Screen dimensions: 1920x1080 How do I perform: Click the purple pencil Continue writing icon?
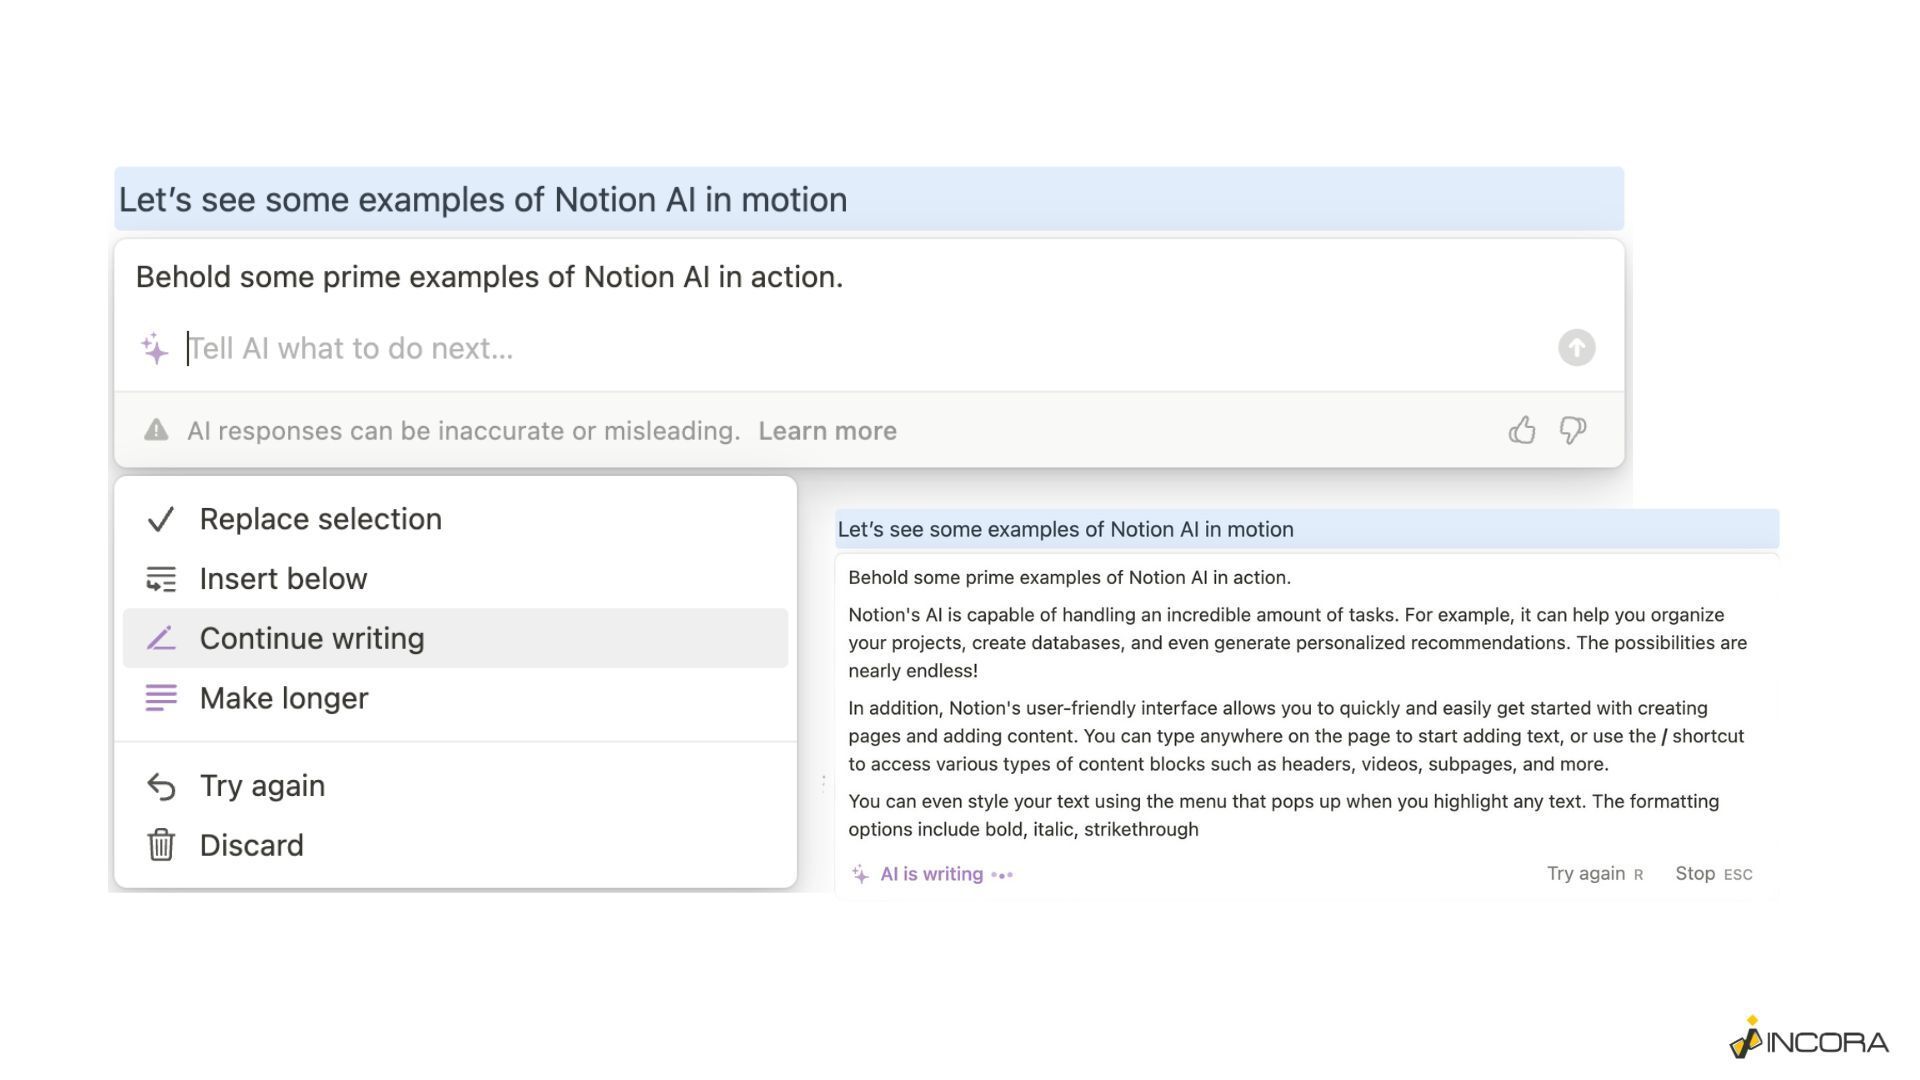pos(161,638)
